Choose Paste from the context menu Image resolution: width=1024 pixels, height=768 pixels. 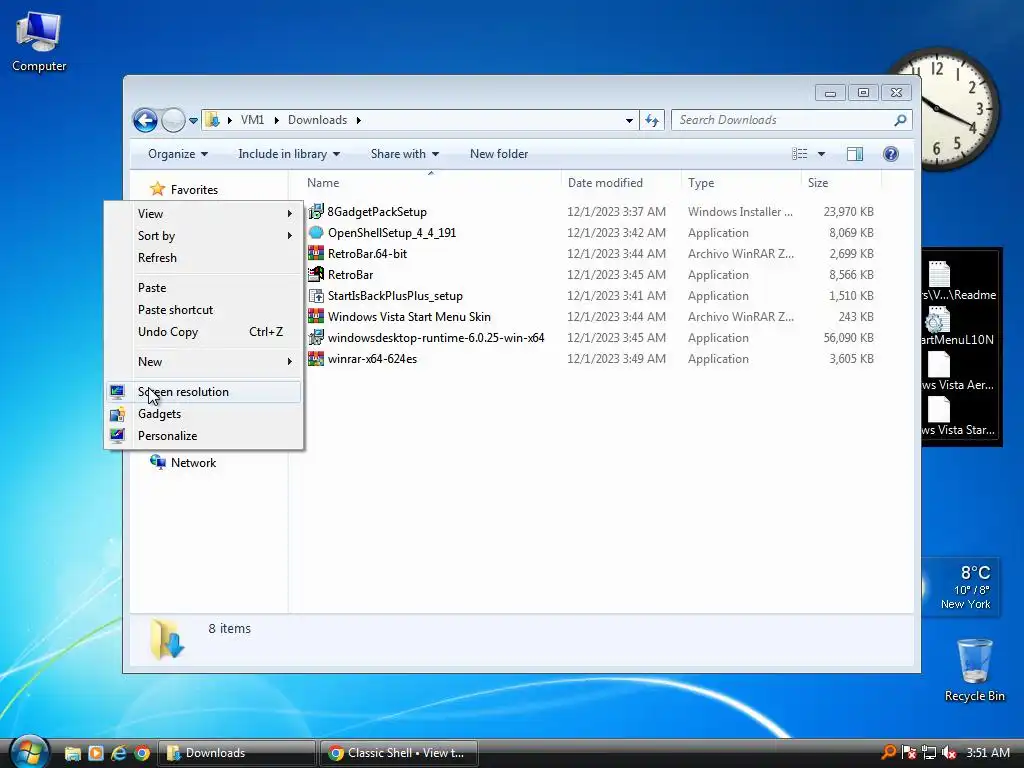click(x=203, y=287)
